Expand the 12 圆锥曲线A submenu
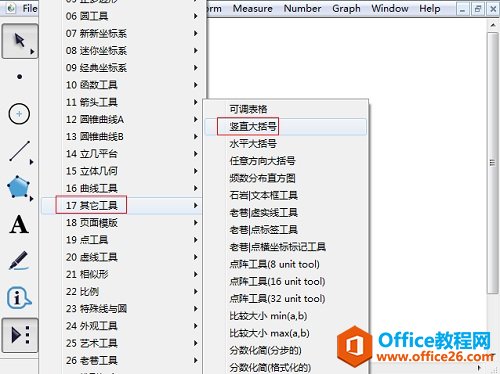This screenshot has width=500, height=374. [x=121, y=119]
